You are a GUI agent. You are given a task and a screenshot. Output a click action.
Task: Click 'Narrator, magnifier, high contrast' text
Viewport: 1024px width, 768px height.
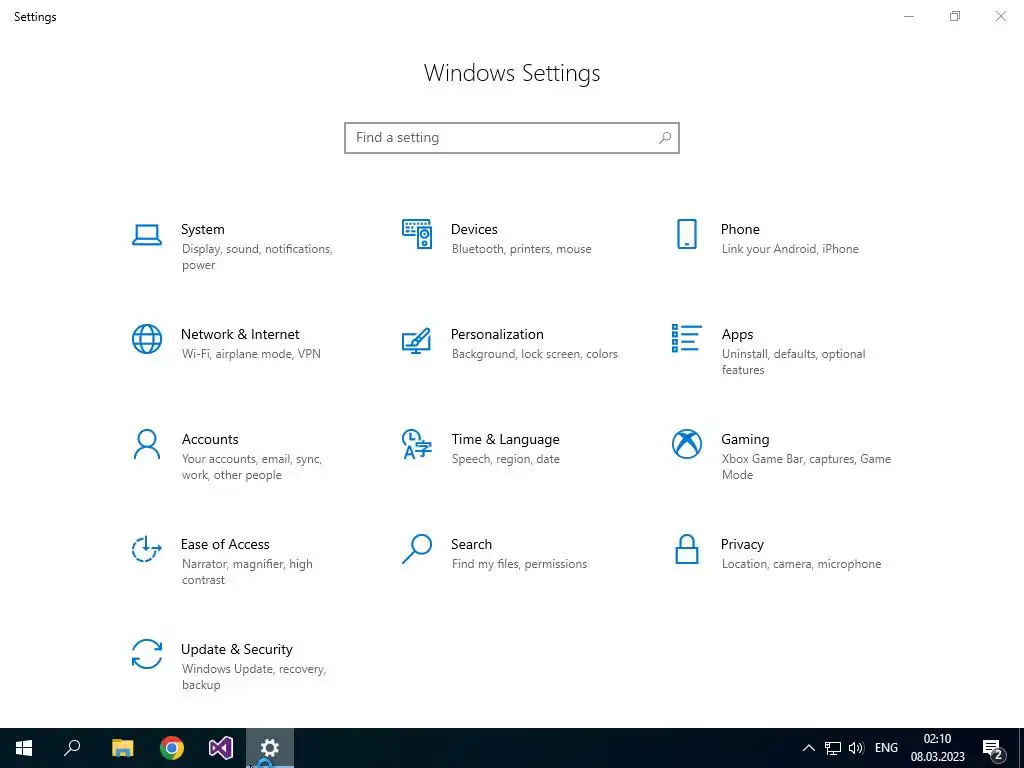point(247,571)
